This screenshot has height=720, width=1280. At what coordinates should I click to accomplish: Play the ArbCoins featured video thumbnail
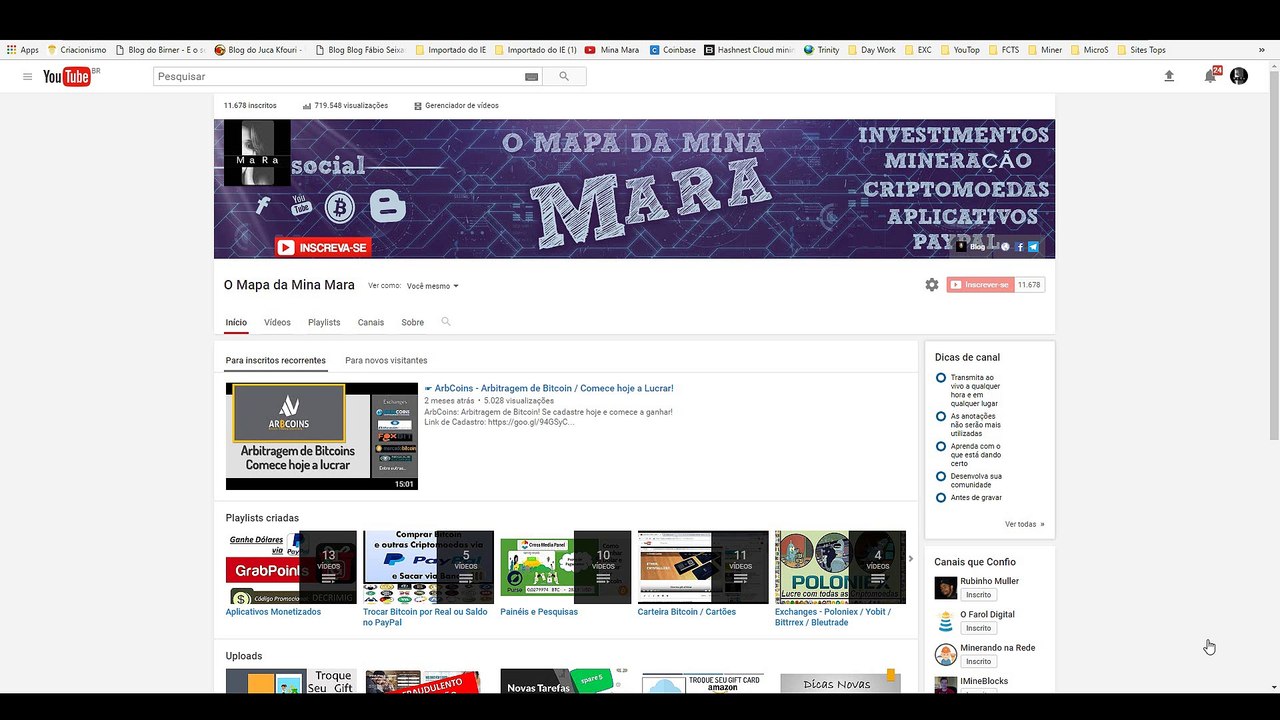click(x=322, y=436)
